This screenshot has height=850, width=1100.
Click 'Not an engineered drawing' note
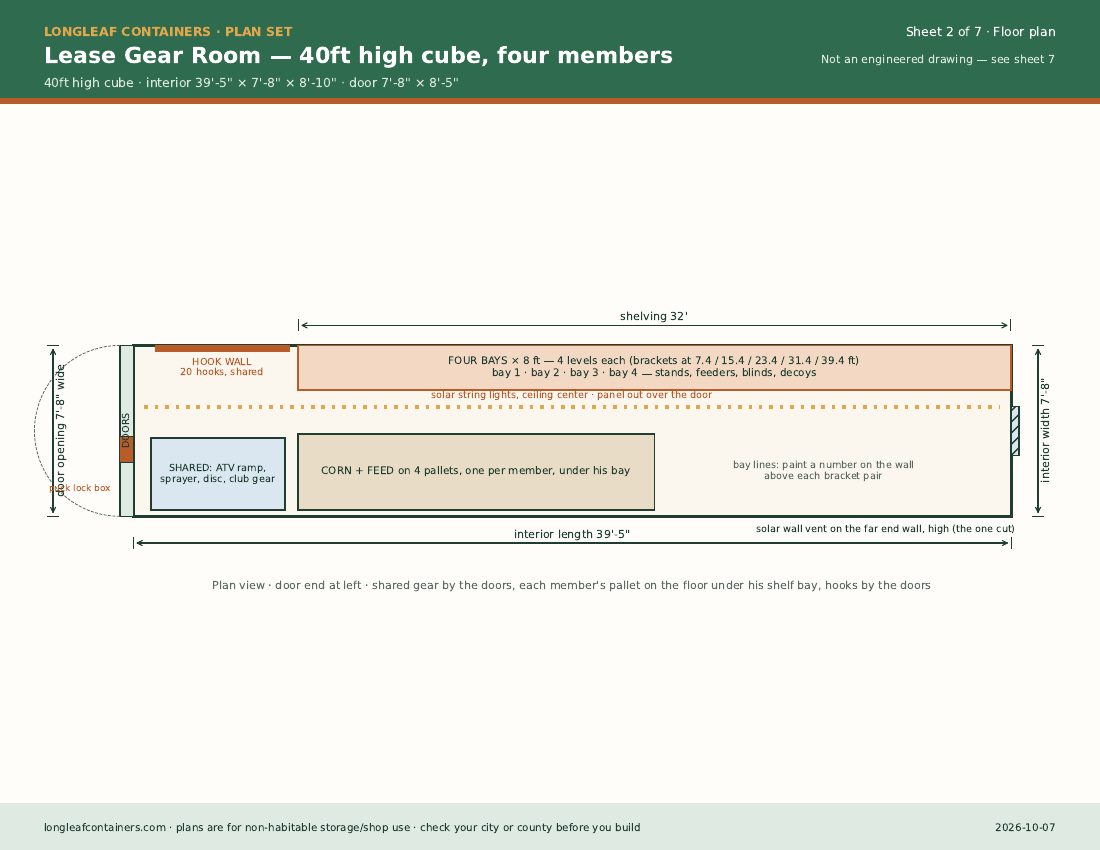[x=938, y=60]
